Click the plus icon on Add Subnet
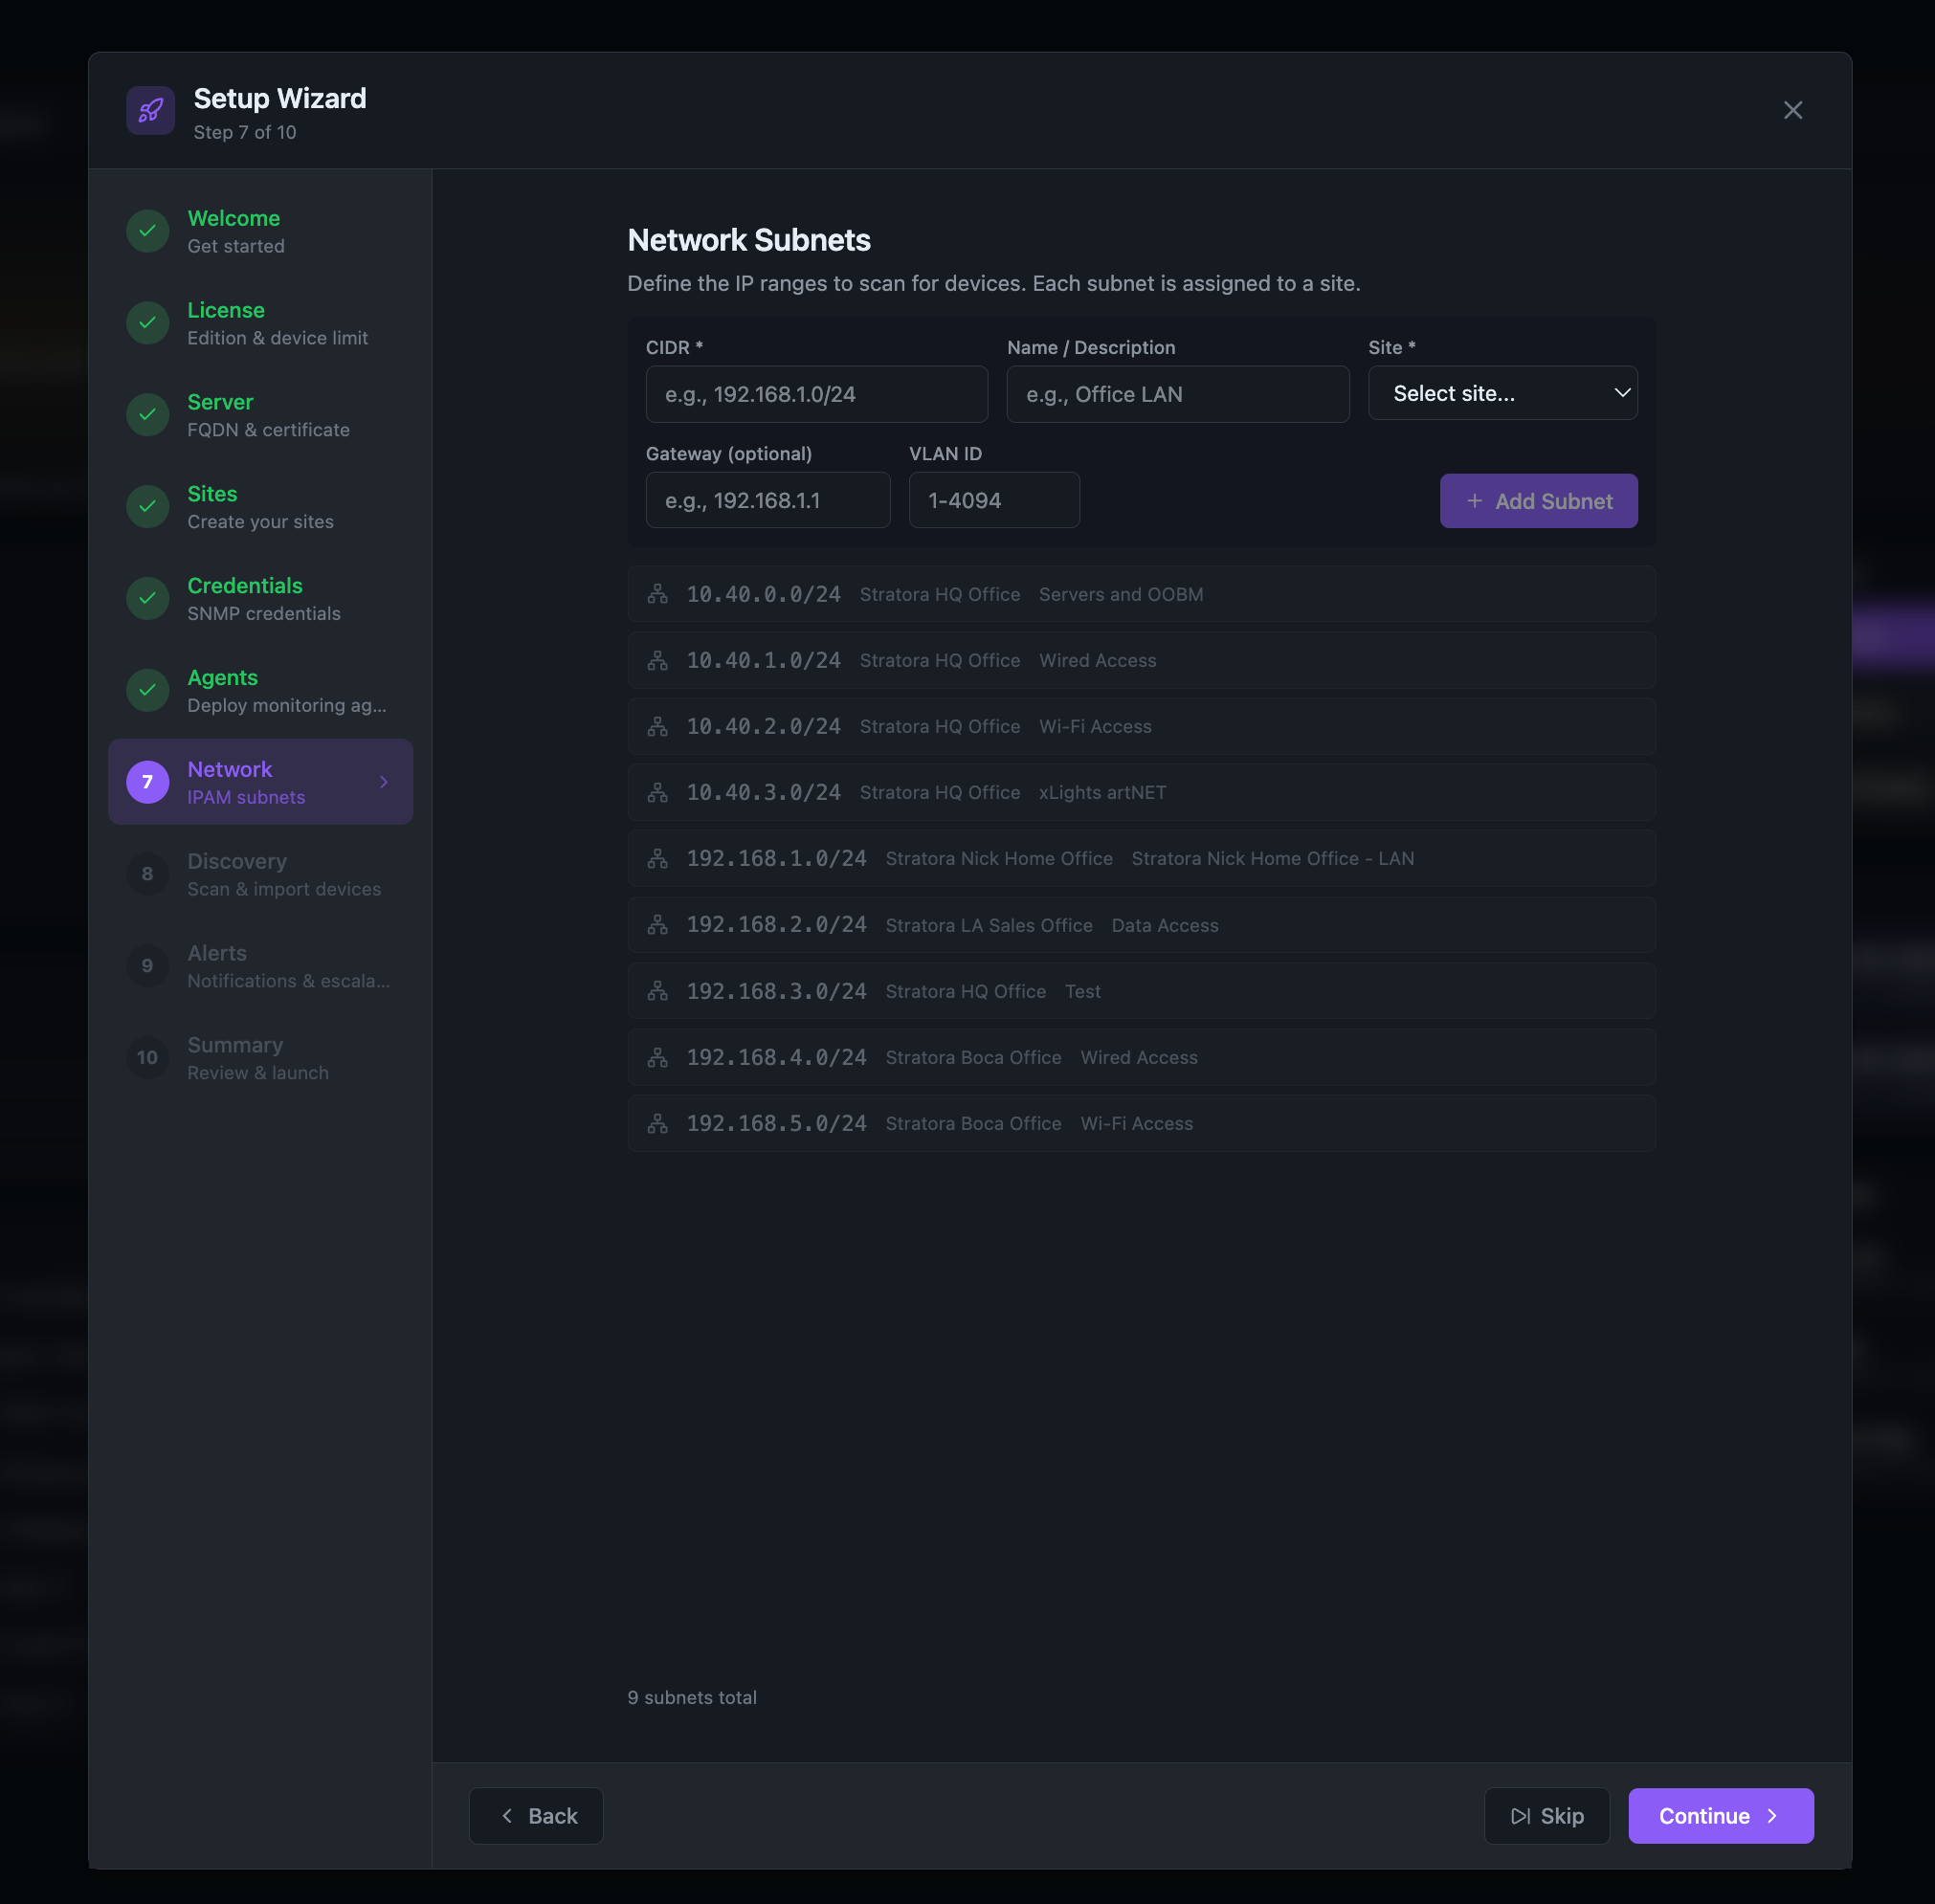1935x1904 pixels. pos(1474,501)
